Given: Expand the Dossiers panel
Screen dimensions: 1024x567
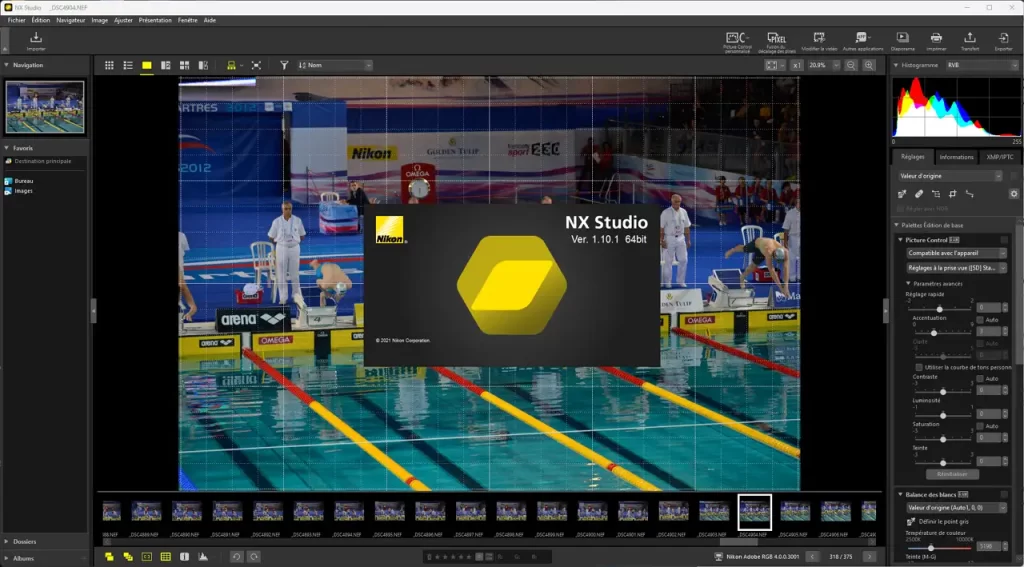Looking at the screenshot, I should point(6,542).
